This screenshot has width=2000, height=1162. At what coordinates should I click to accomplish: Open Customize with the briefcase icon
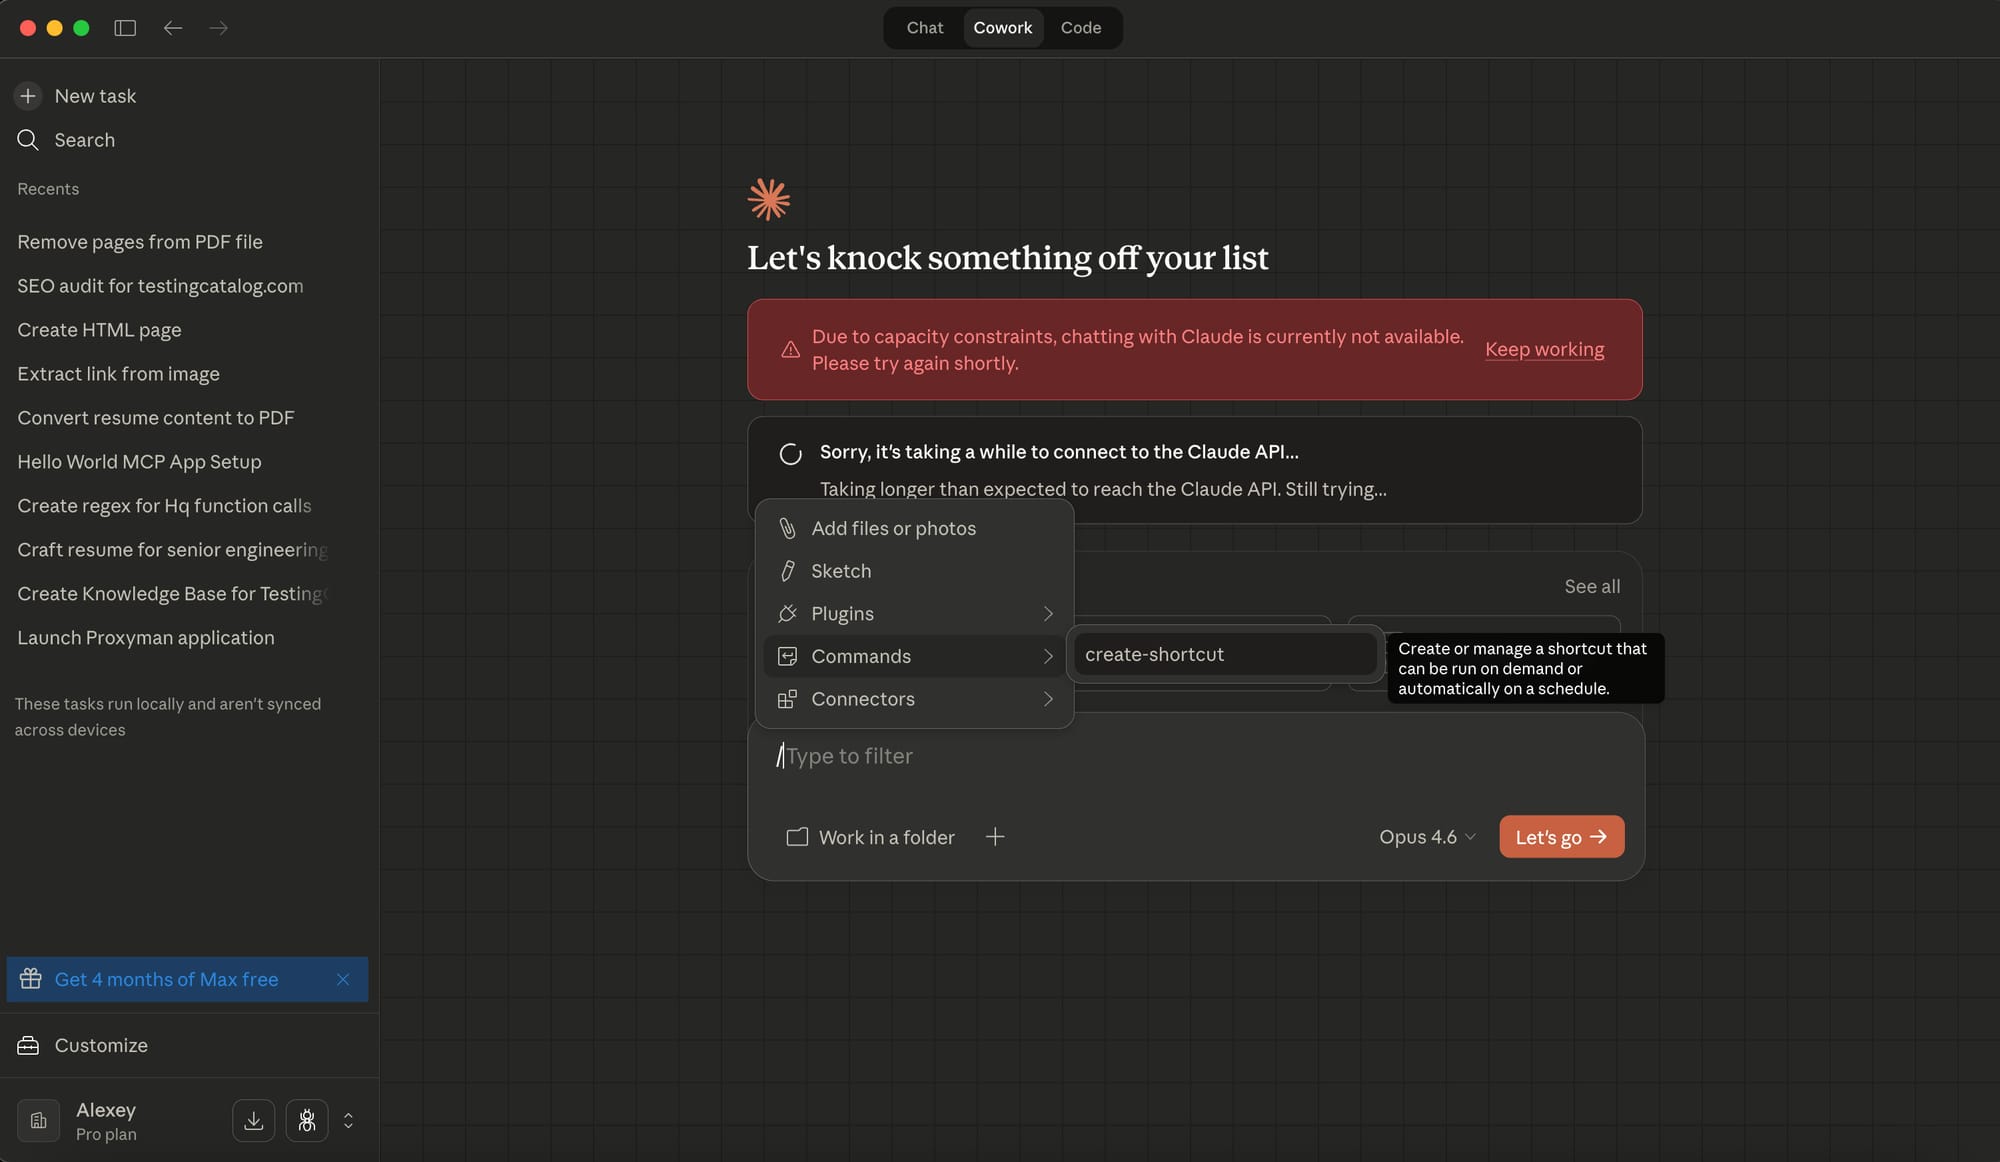point(28,1045)
